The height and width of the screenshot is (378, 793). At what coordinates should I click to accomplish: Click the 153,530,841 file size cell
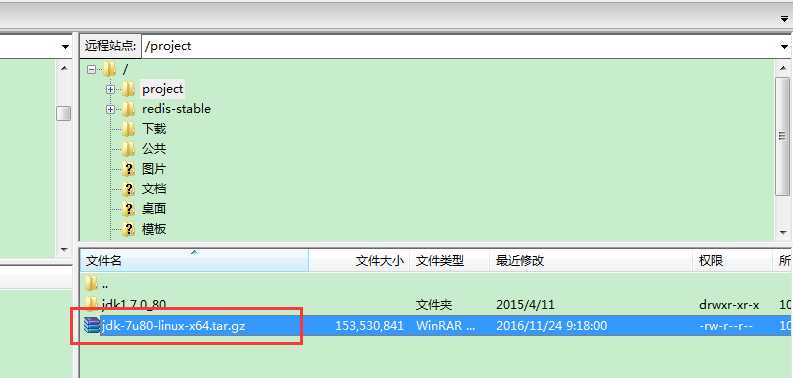point(370,326)
